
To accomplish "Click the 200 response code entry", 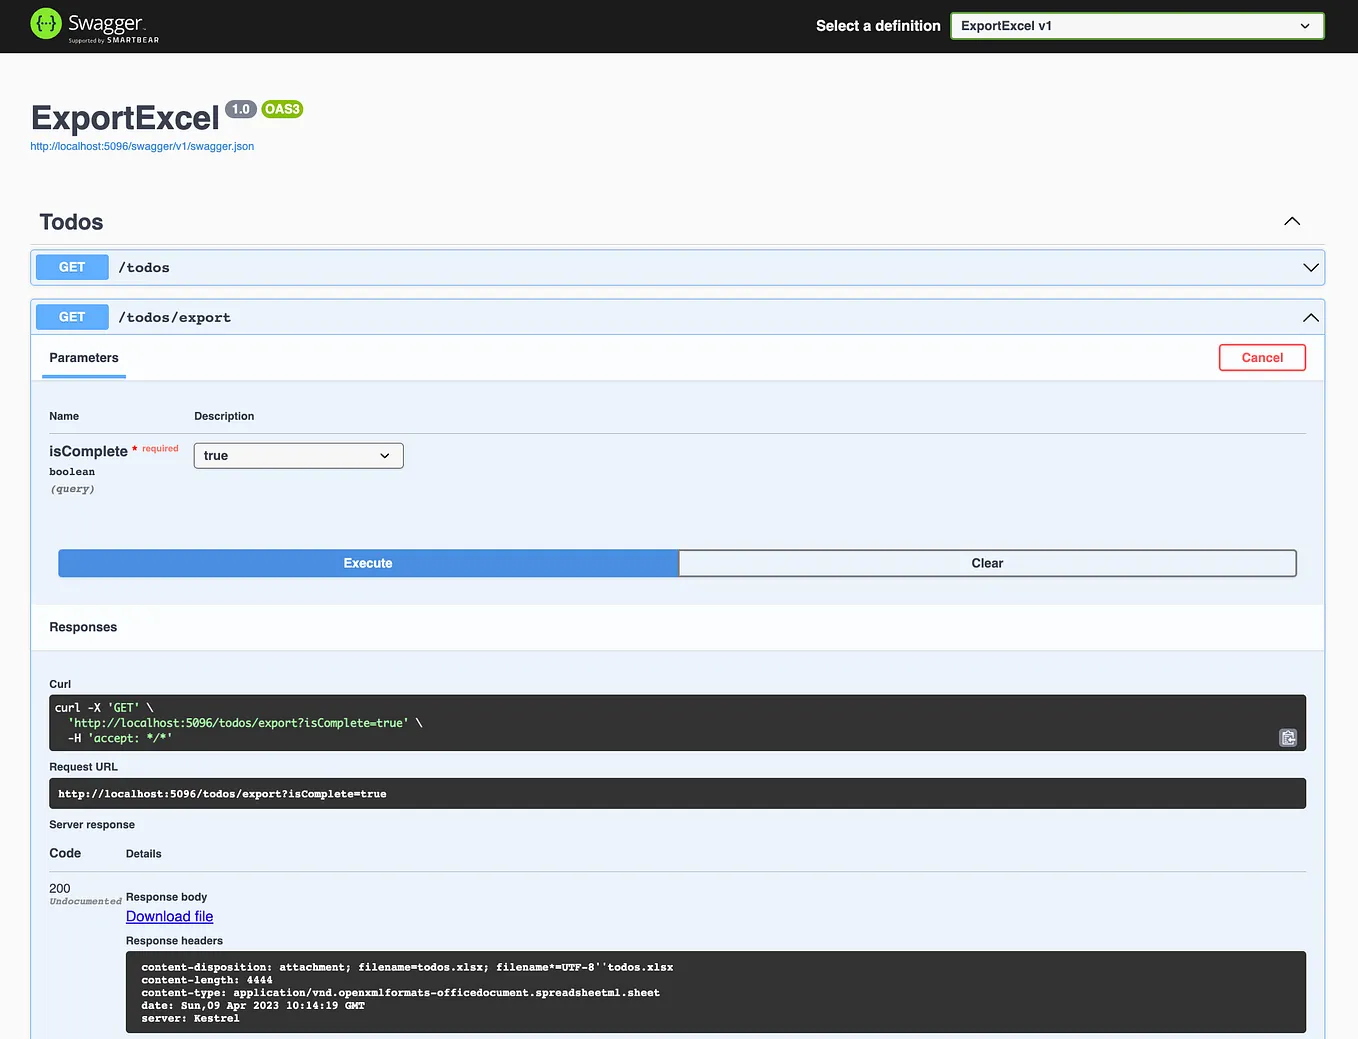I will click(x=59, y=888).
